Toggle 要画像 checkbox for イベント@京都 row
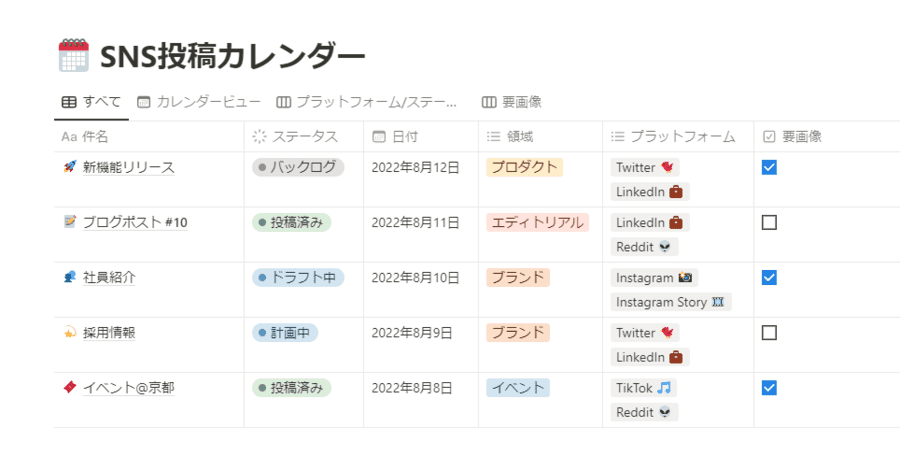 (x=769, y=388)
